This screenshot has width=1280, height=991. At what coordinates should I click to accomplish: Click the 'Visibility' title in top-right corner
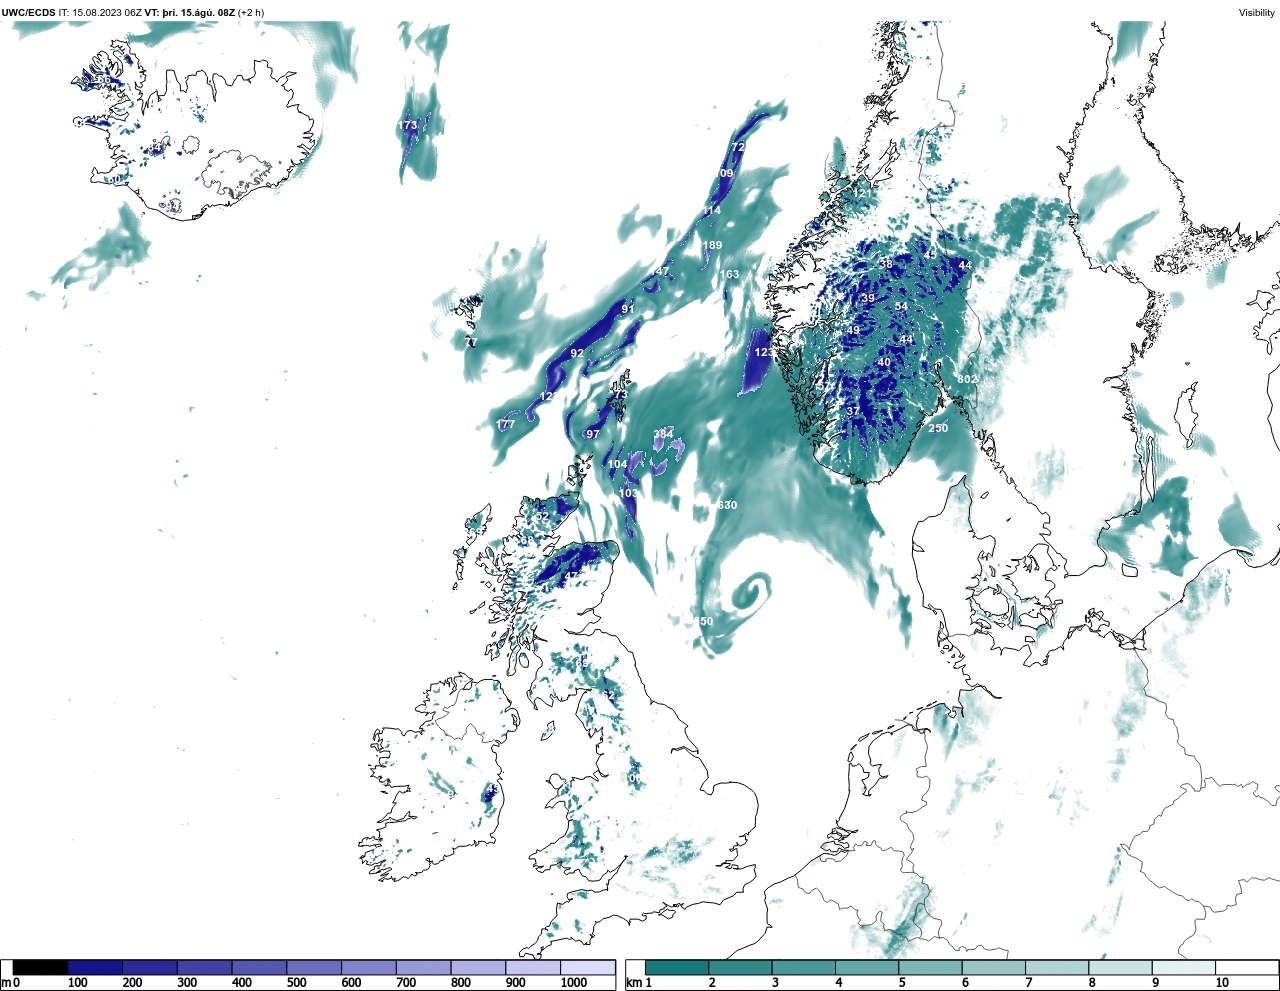pyautogui.click(x=1257, y=12)
